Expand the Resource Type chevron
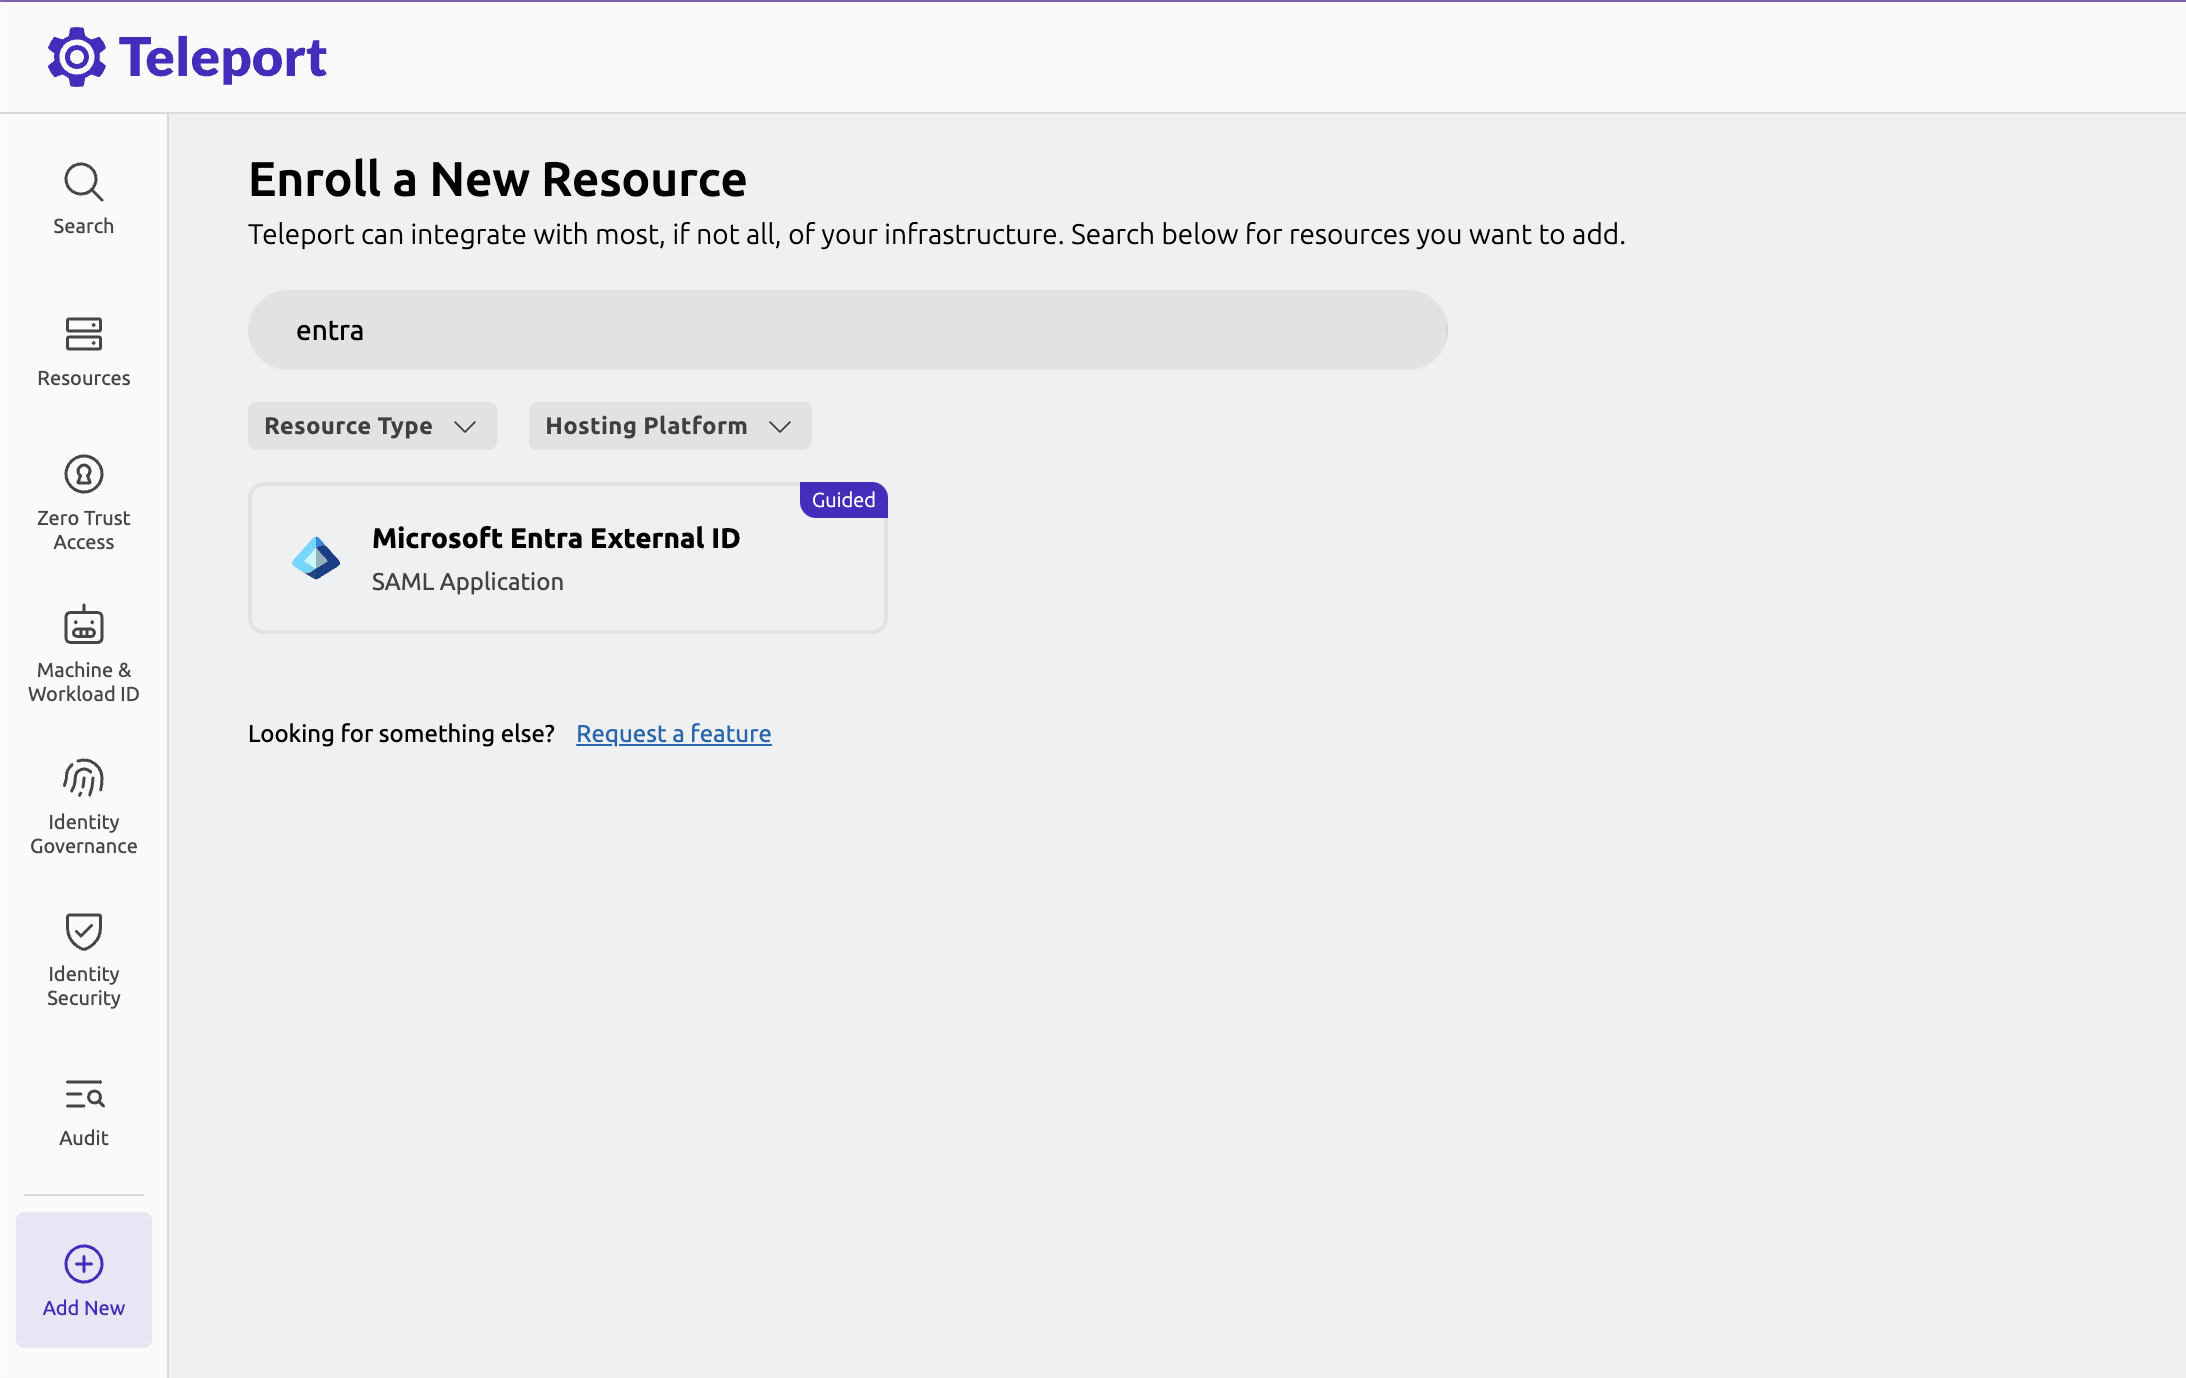 [466, 426]
